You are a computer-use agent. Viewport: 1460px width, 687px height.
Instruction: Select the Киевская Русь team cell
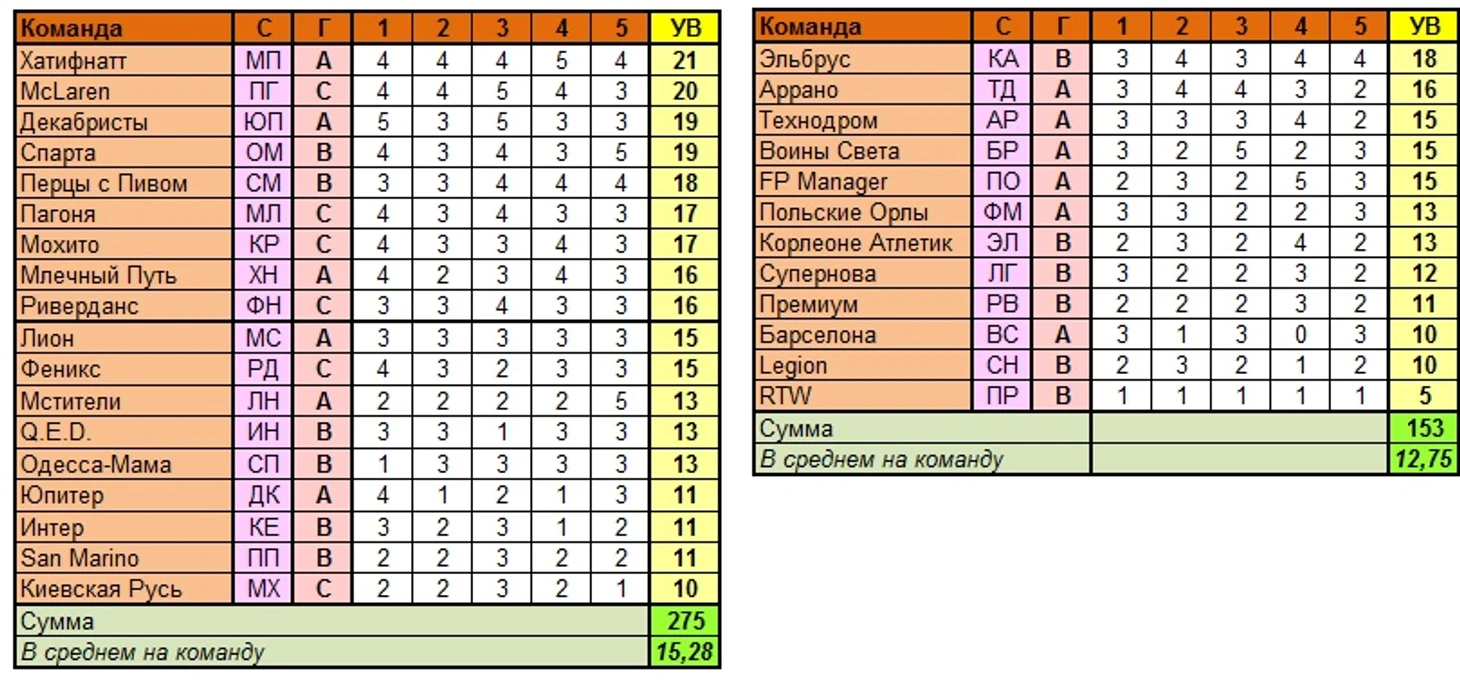tap(125, 589)
